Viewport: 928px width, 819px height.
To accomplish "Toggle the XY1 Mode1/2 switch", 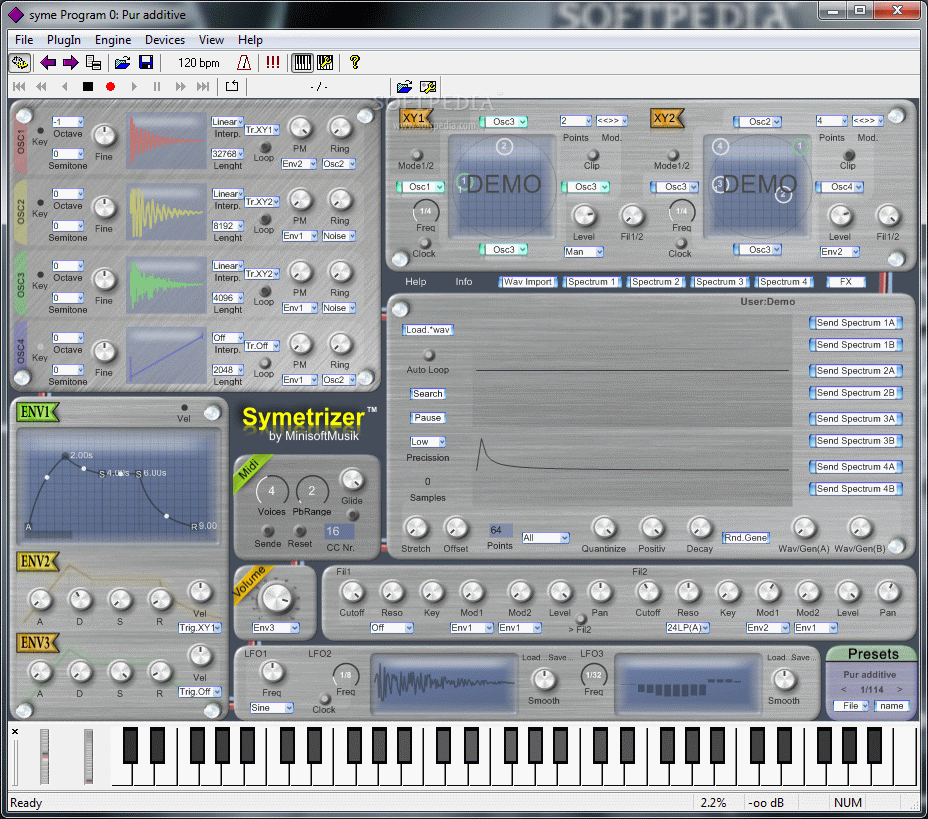I will tap(417, 154).
